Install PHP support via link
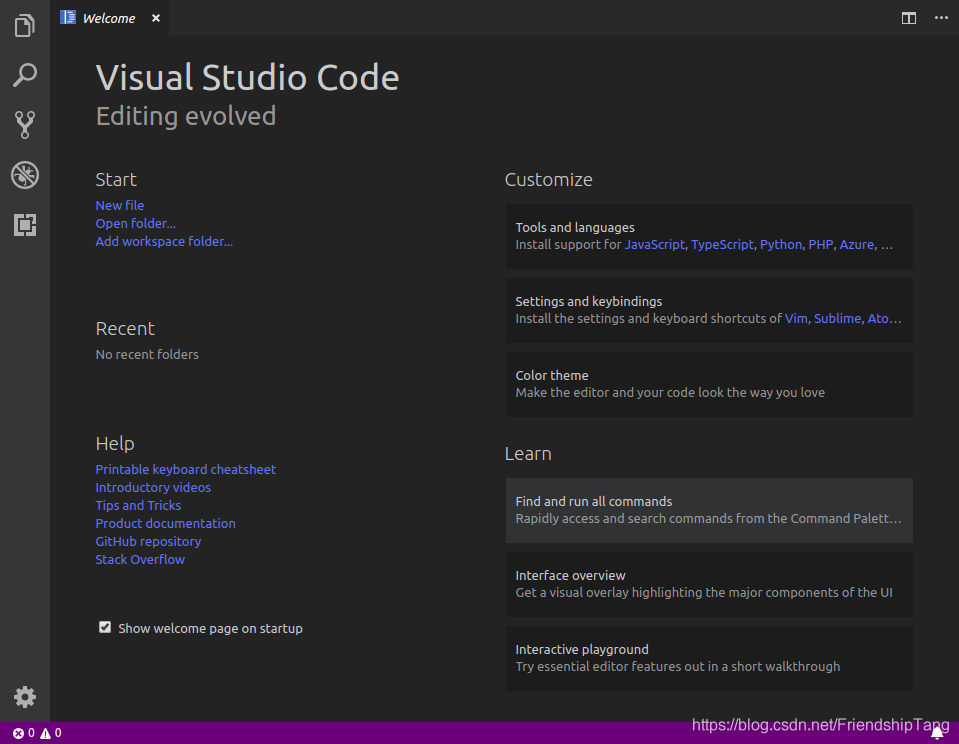 point(821,245)
